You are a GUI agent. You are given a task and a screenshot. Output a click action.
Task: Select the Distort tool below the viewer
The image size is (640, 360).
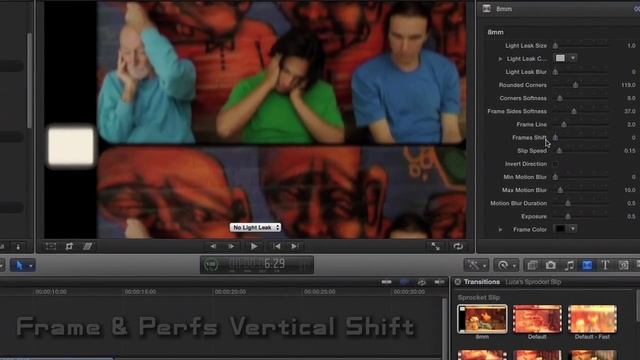point(87,246)
